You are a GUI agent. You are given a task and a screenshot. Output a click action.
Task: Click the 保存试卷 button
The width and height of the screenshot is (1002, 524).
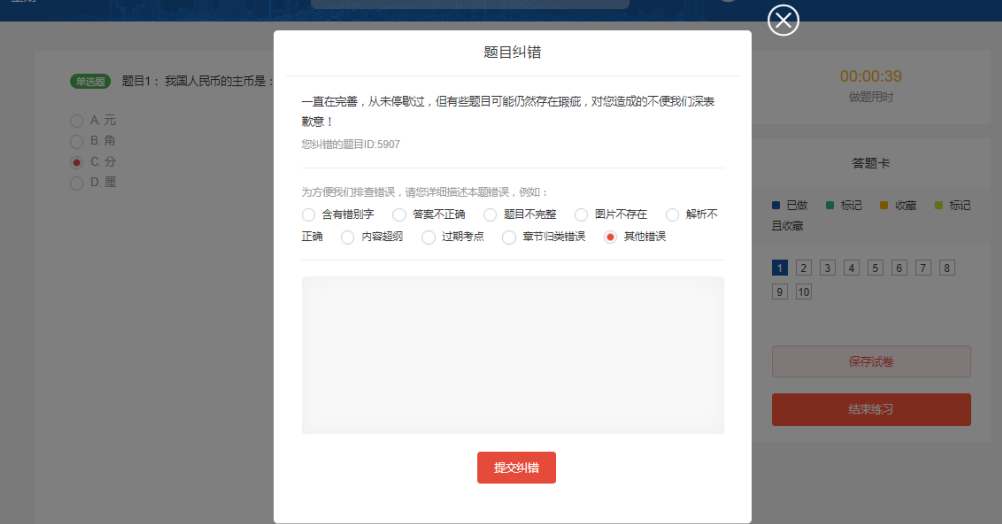871,362
